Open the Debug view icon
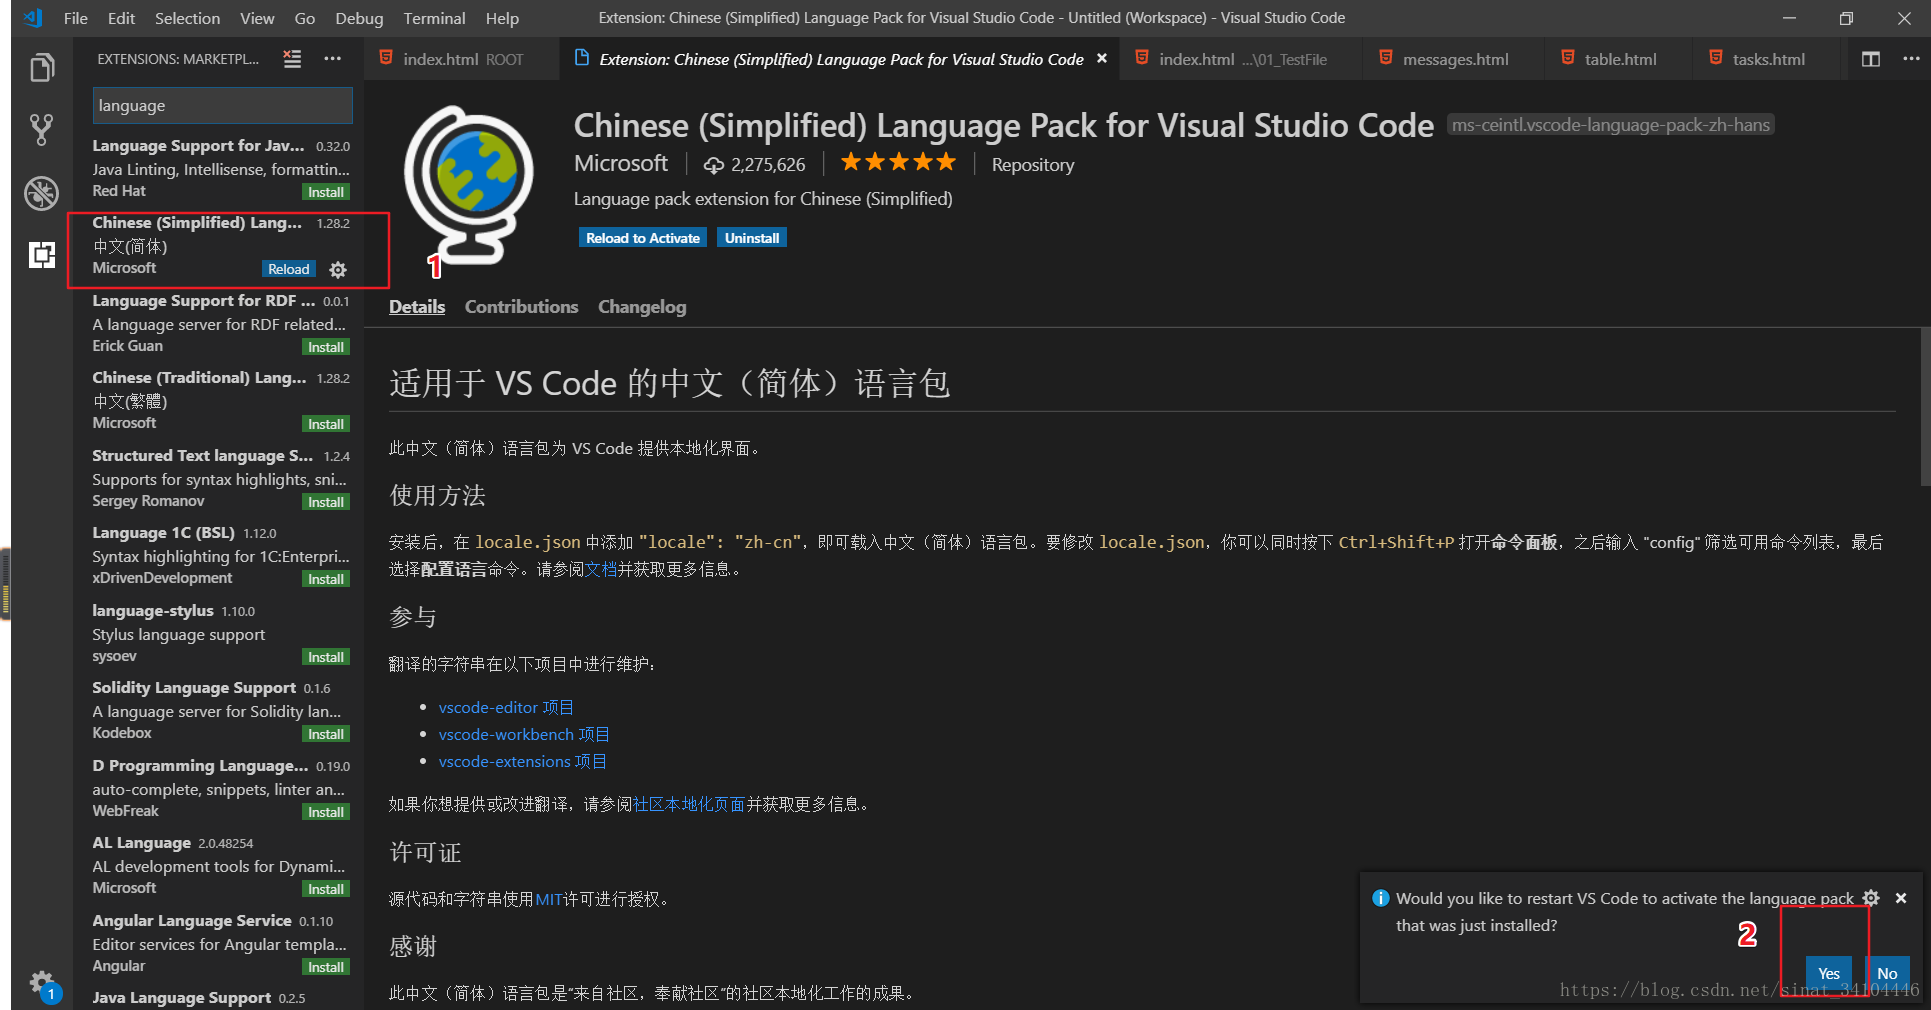The height and width of the screenshot is (1010, 1931). click(41, 193)
